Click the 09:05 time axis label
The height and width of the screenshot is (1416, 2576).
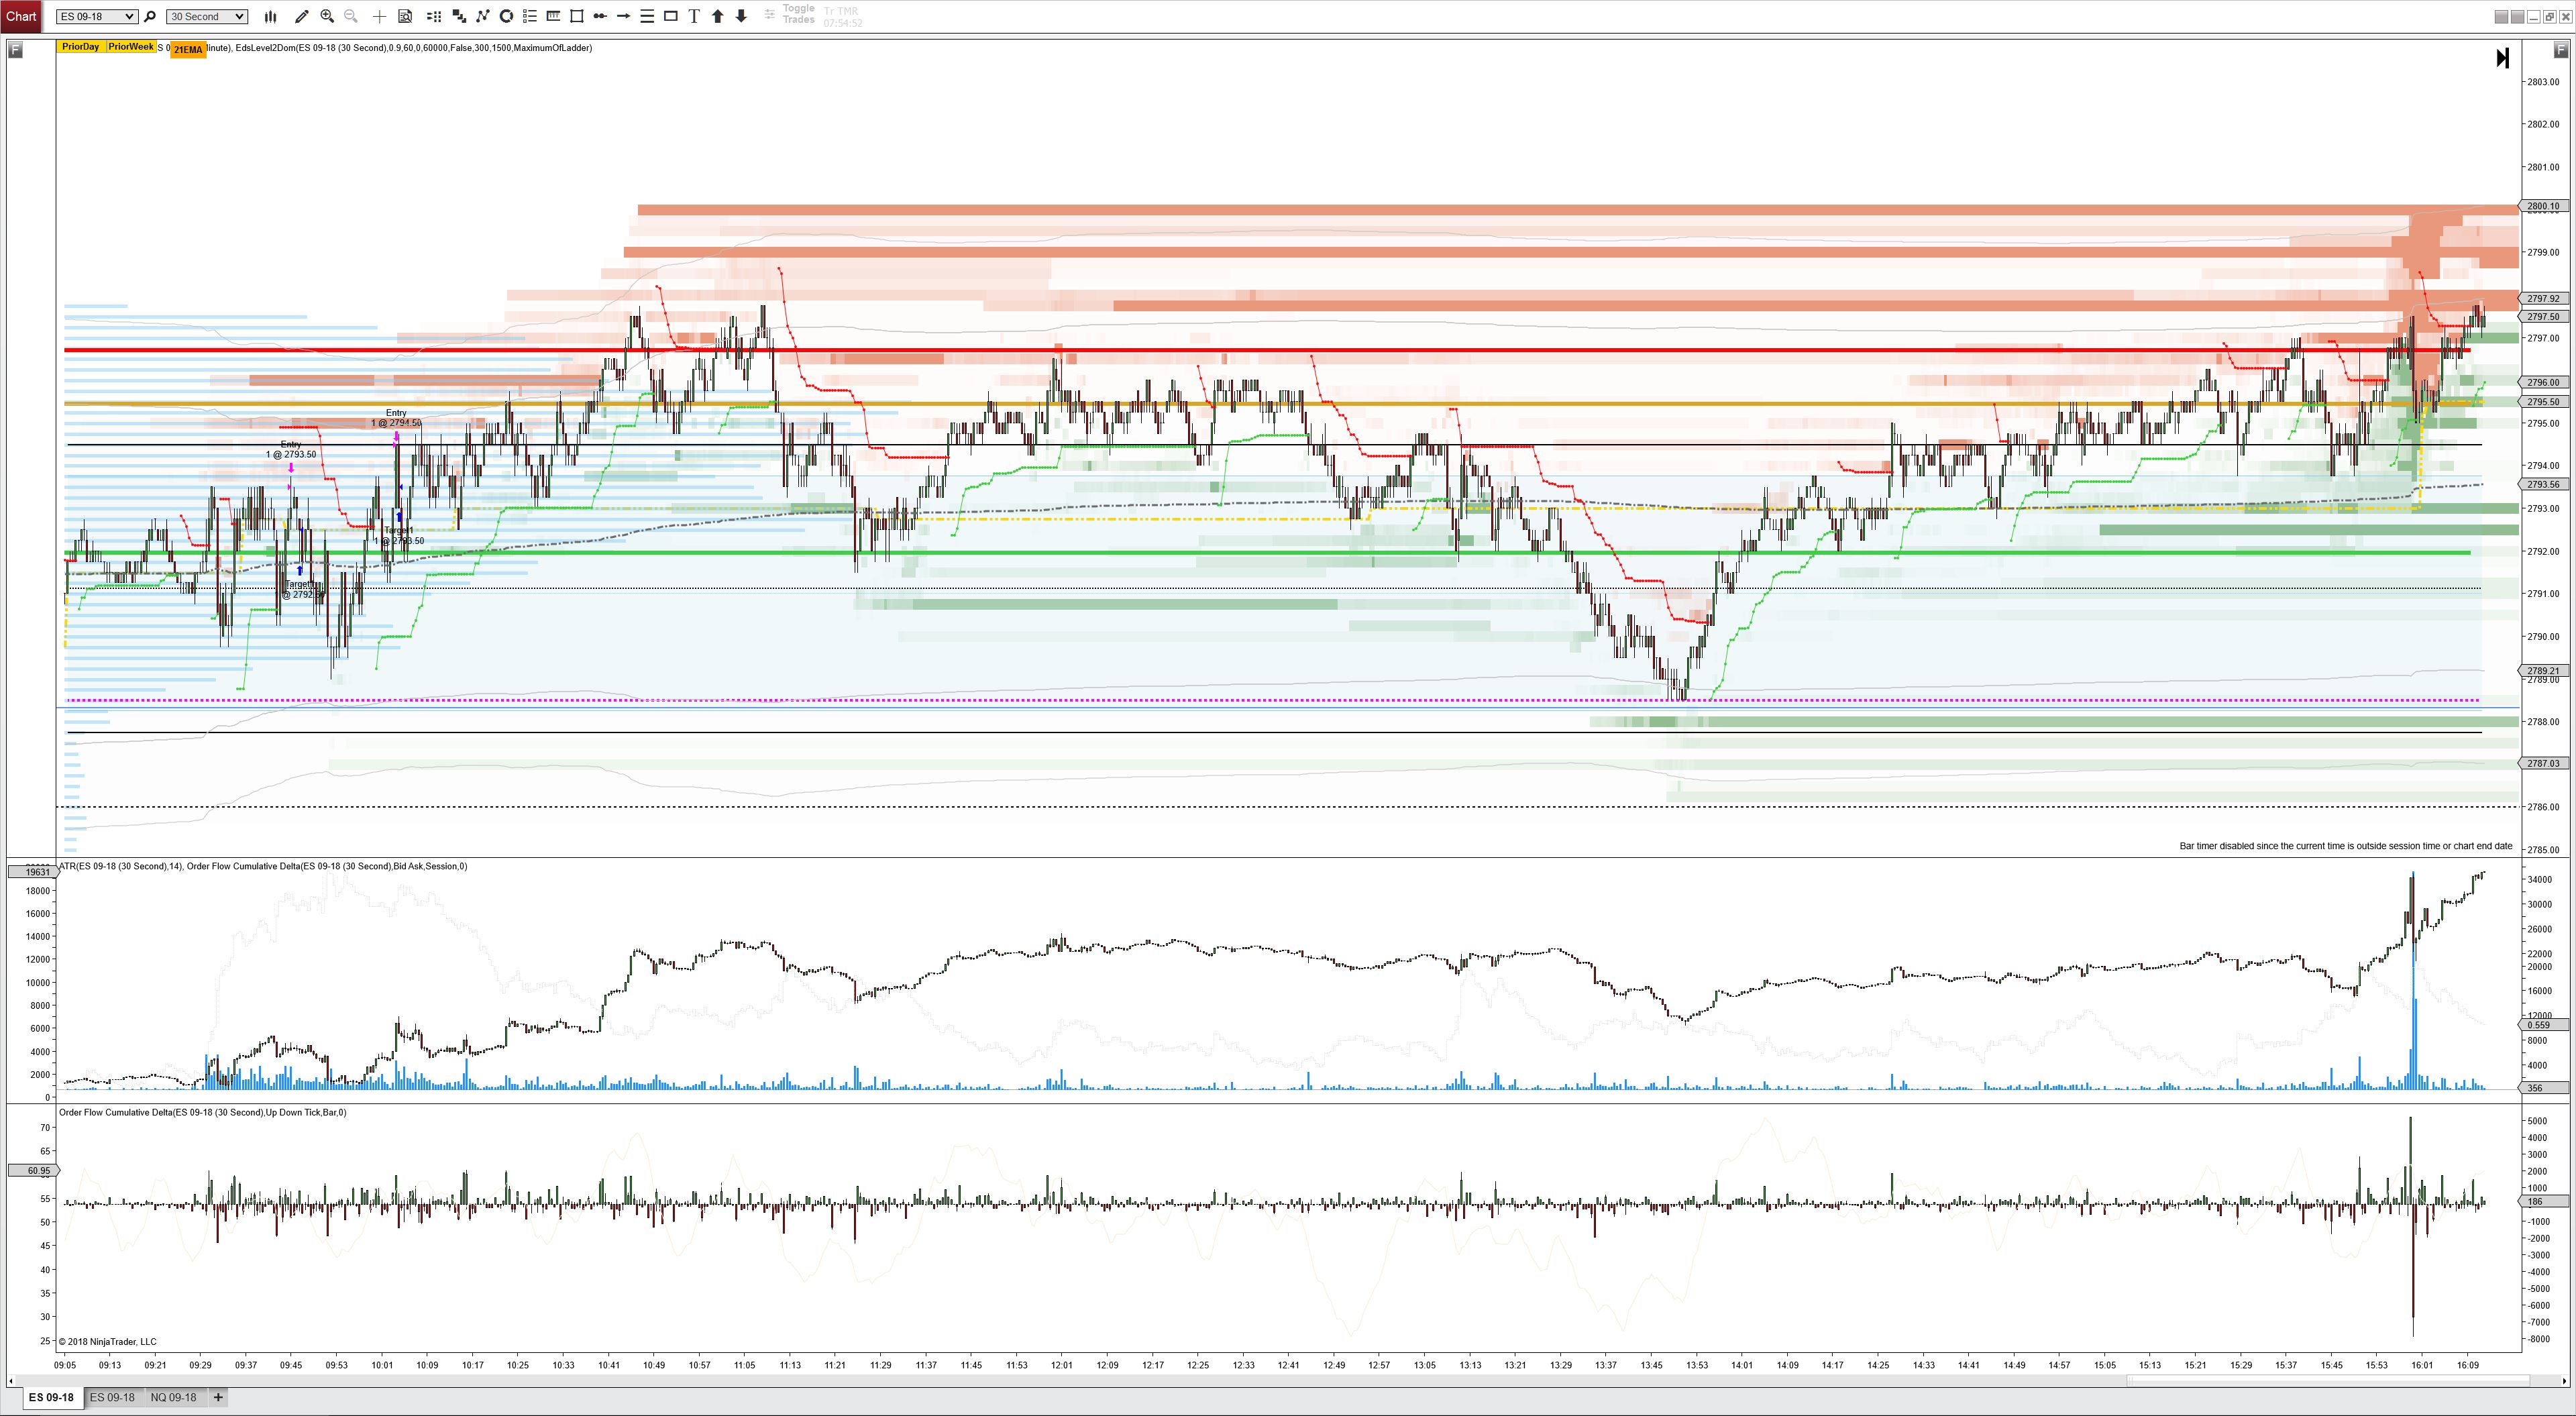(65, 1365)
